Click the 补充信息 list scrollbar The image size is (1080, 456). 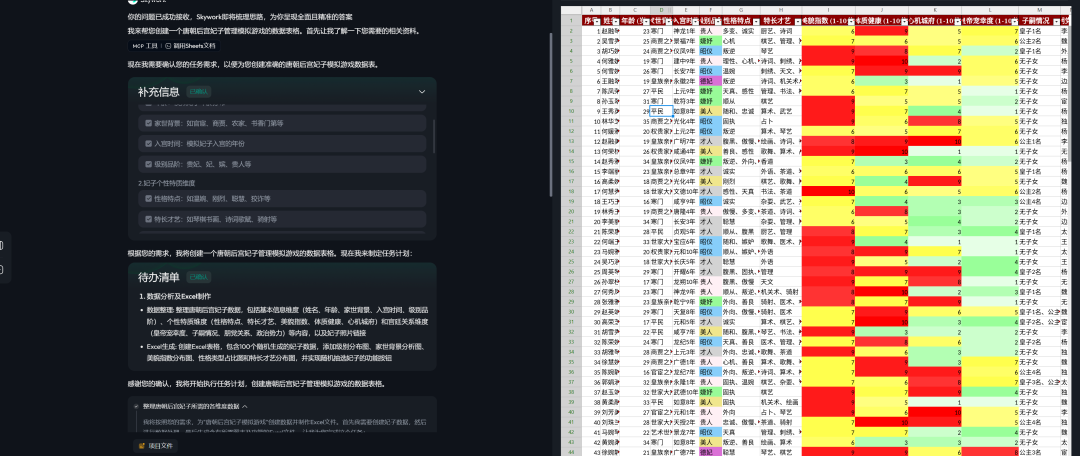coord(433,136)
